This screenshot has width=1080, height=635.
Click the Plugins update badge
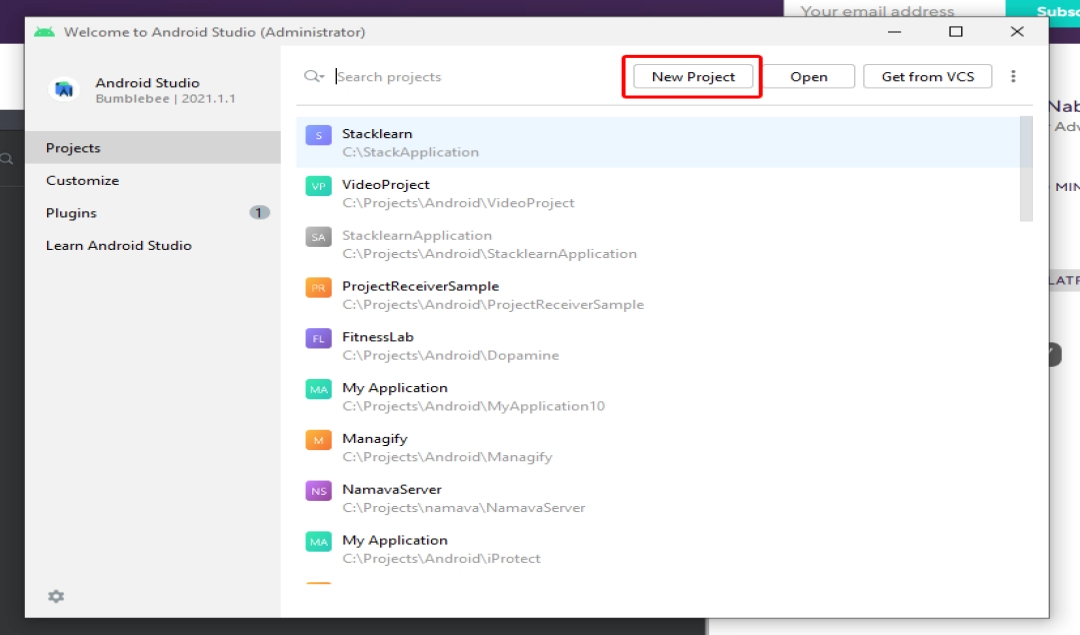coord(259,213)
